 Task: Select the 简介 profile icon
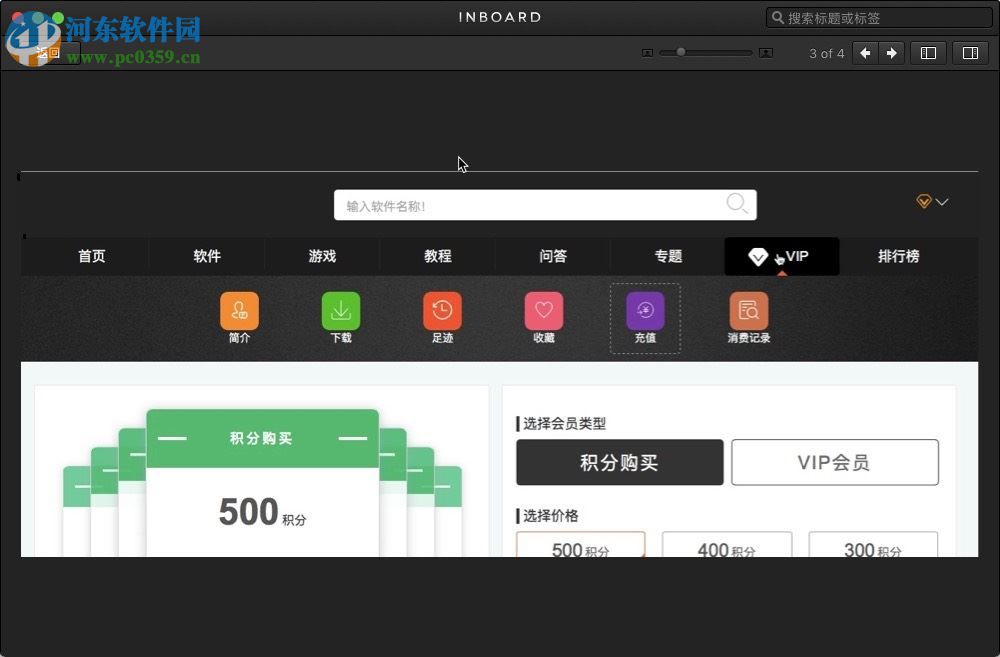[239, 310]
